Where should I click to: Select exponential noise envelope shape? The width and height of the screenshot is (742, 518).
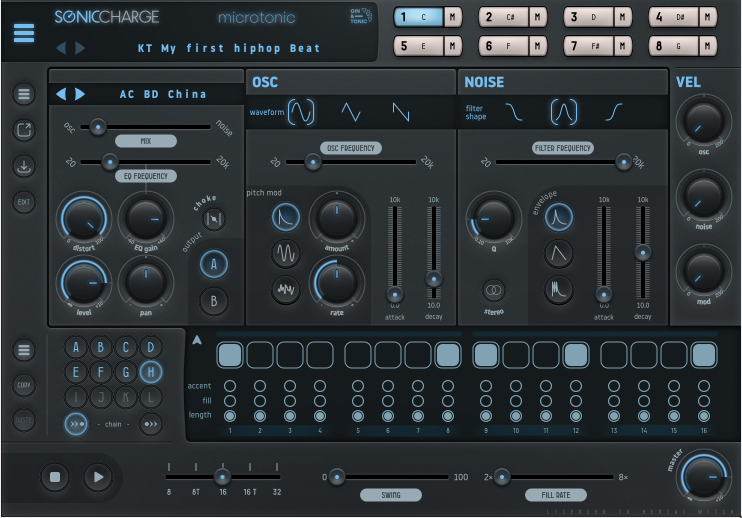558,217
